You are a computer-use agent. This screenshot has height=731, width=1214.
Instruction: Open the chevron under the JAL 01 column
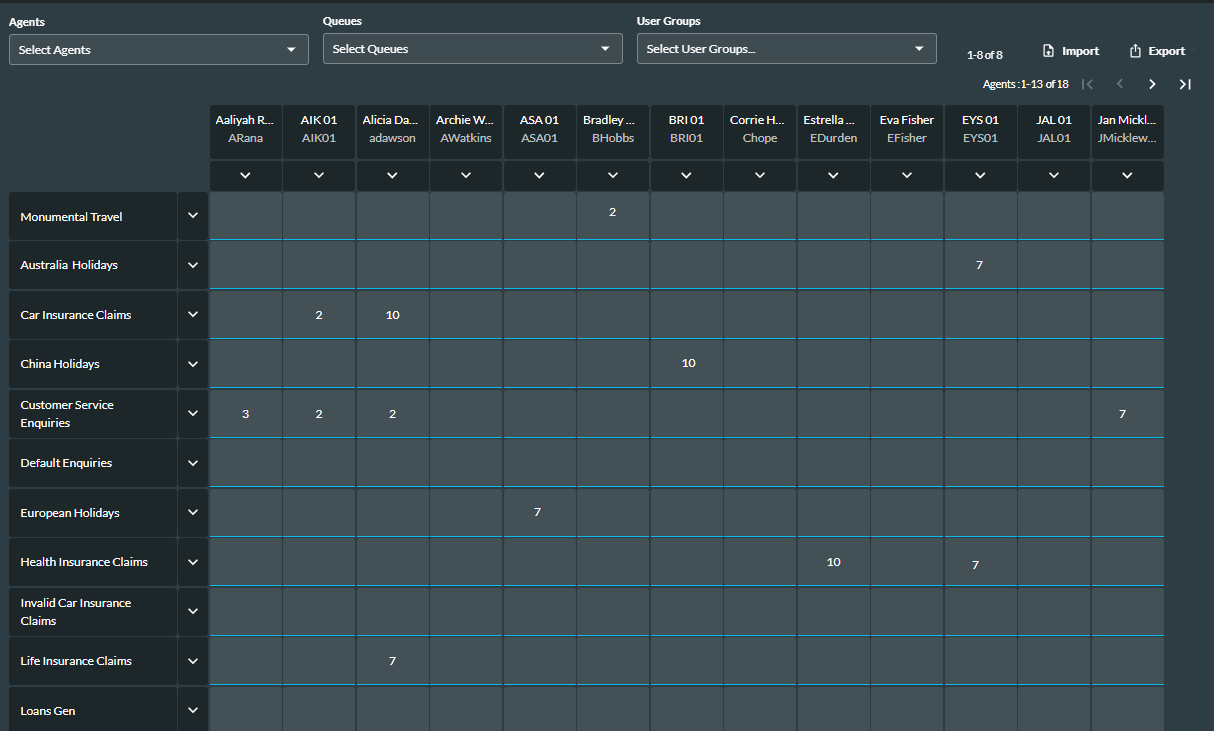click(1053, 175)
